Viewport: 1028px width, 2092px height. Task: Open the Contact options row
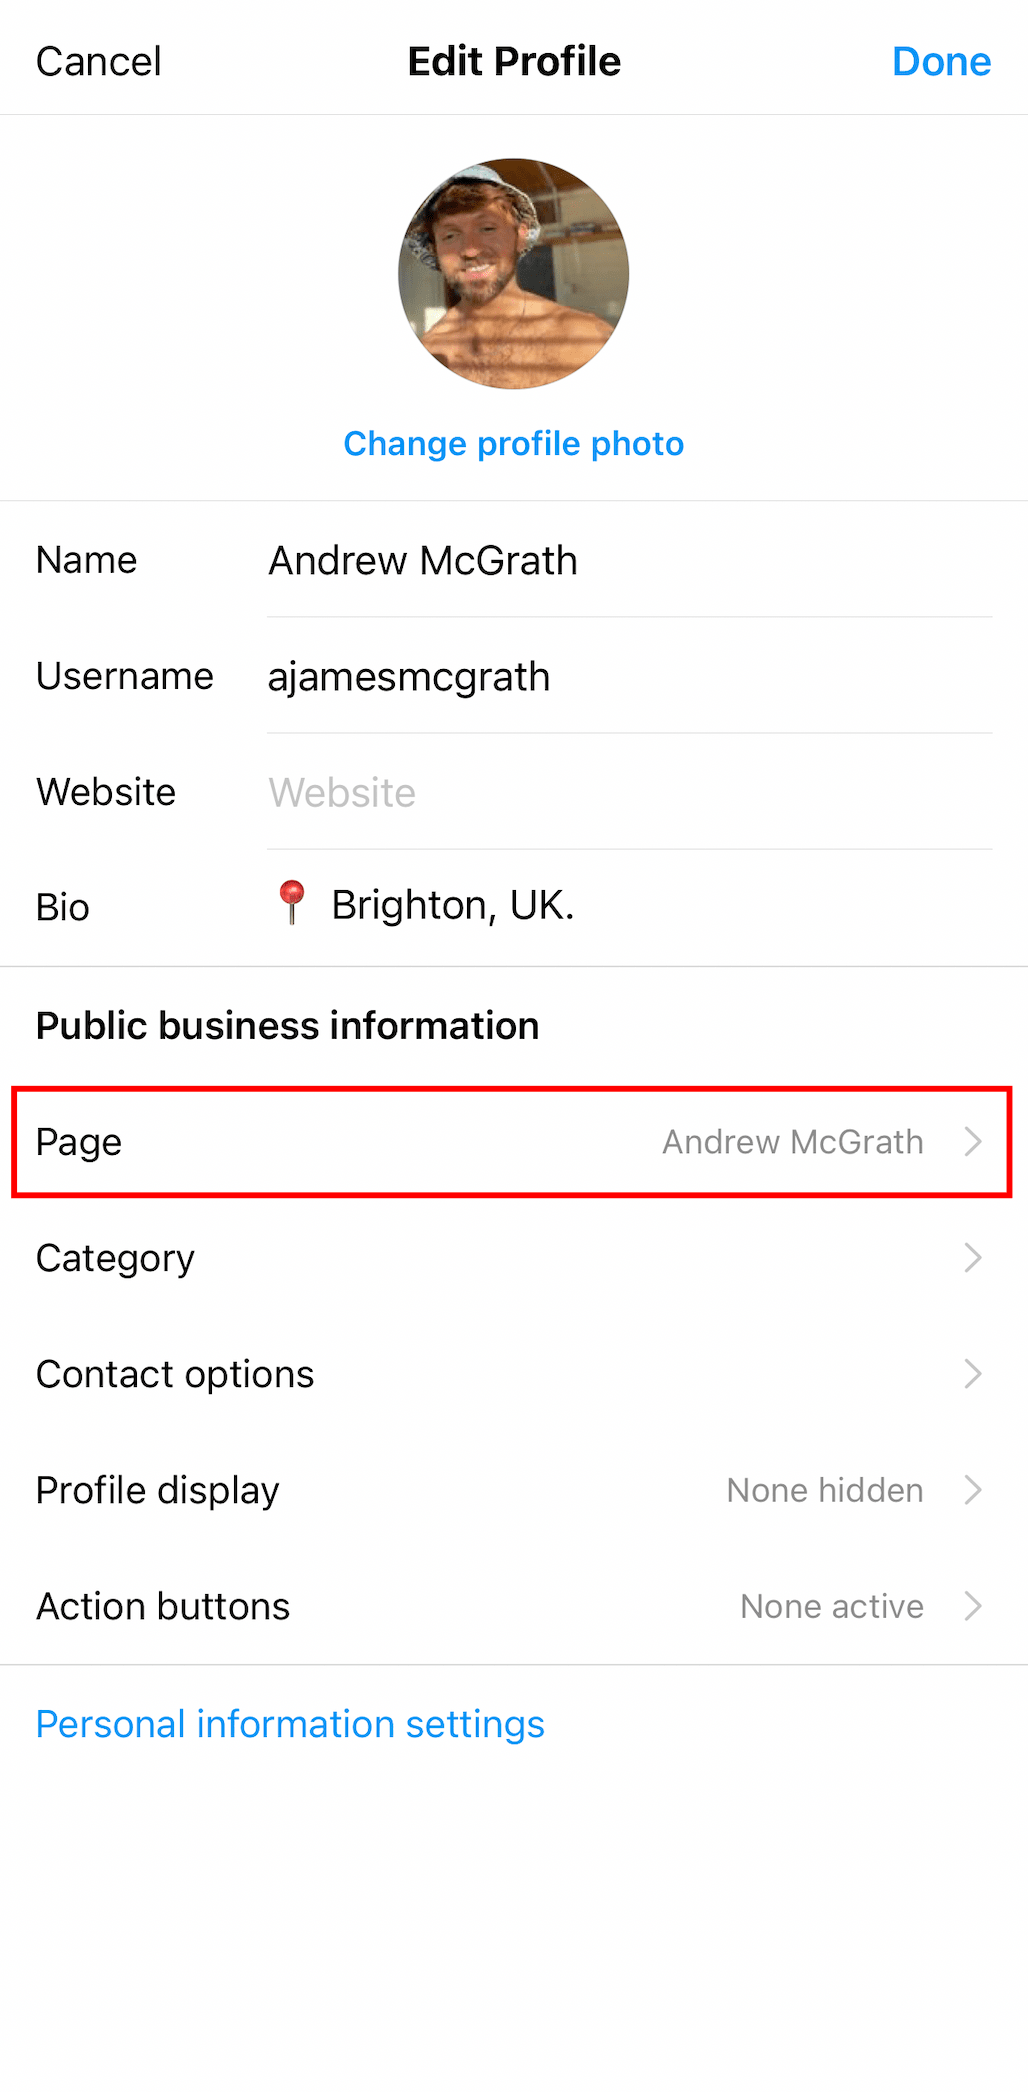pyautogui.click(x=175, y=1374)
